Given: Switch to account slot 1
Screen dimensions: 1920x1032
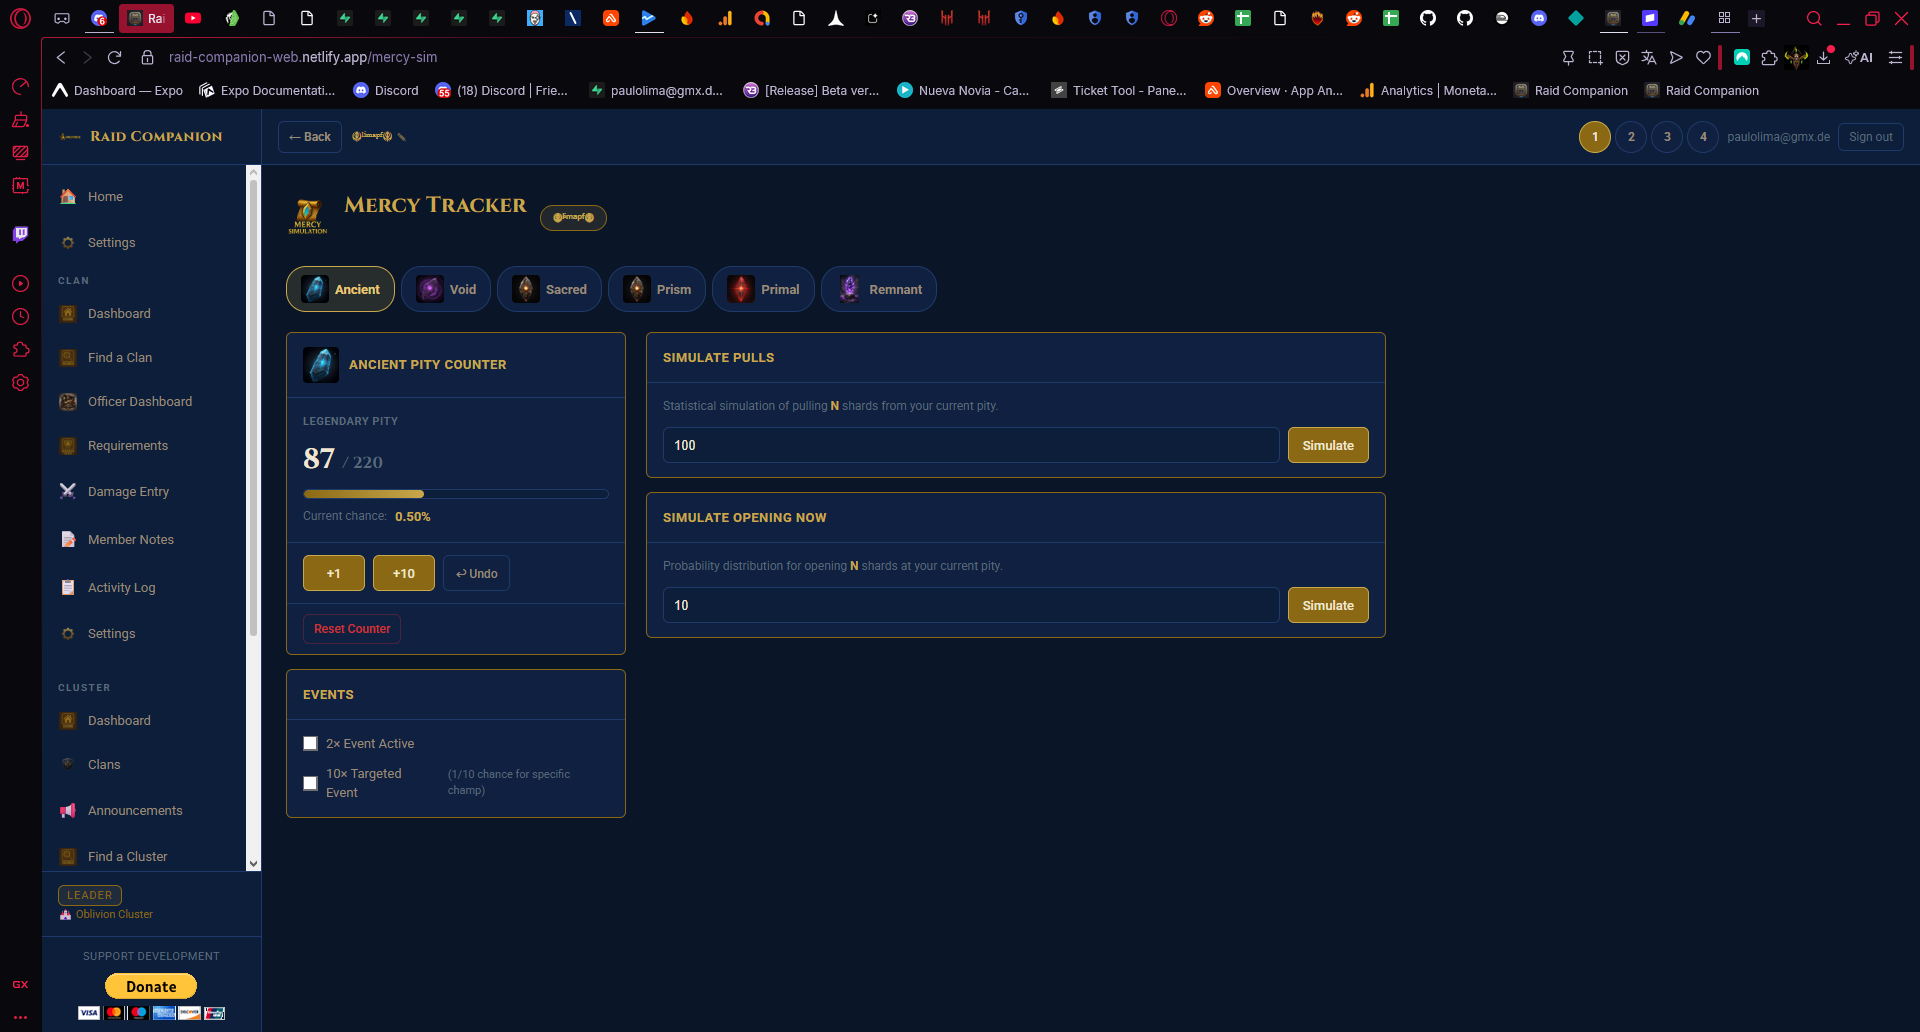Looking at the screenshot, I should (1595, 137).
